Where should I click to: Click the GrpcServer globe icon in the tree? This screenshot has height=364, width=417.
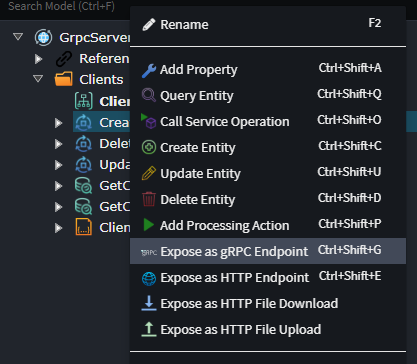[43, 37]
